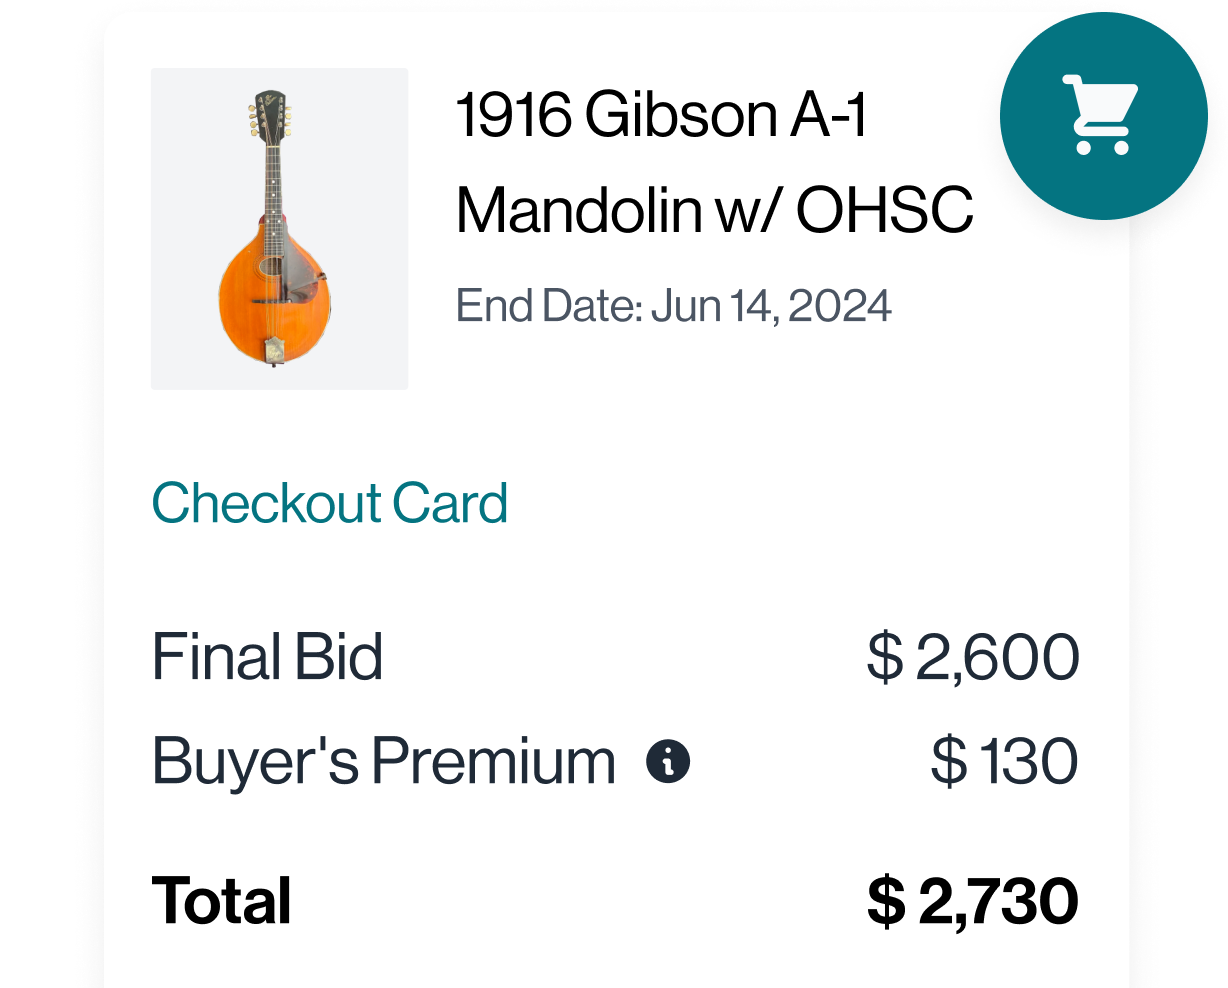Click the Buyer's Premium info icon
The image size is (1228, 988).
pyautogui.click(x=668, y=762)
